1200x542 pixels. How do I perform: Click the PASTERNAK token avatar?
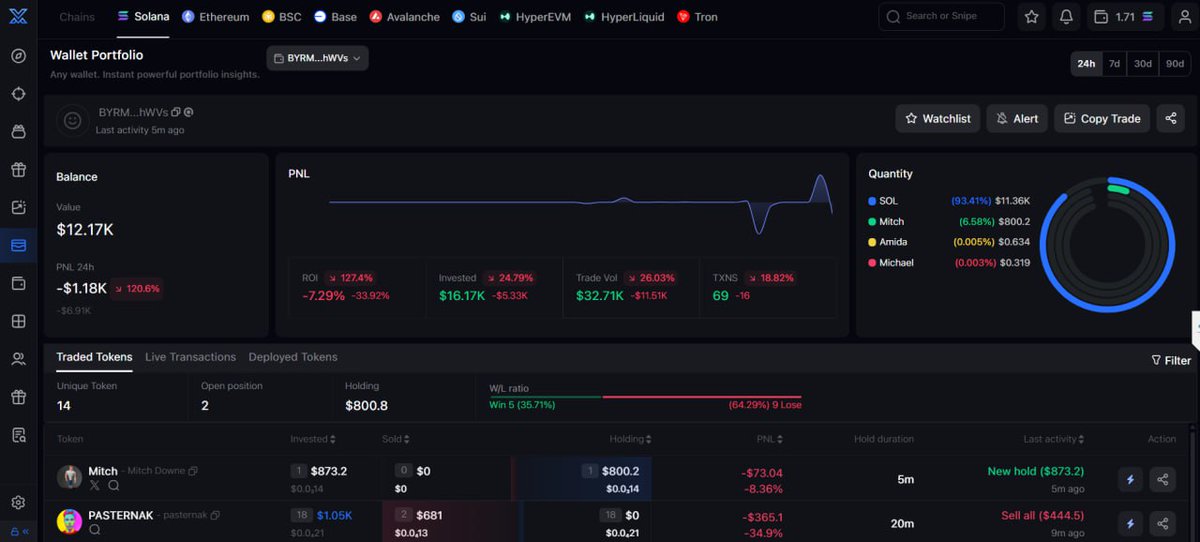[69, 521]
